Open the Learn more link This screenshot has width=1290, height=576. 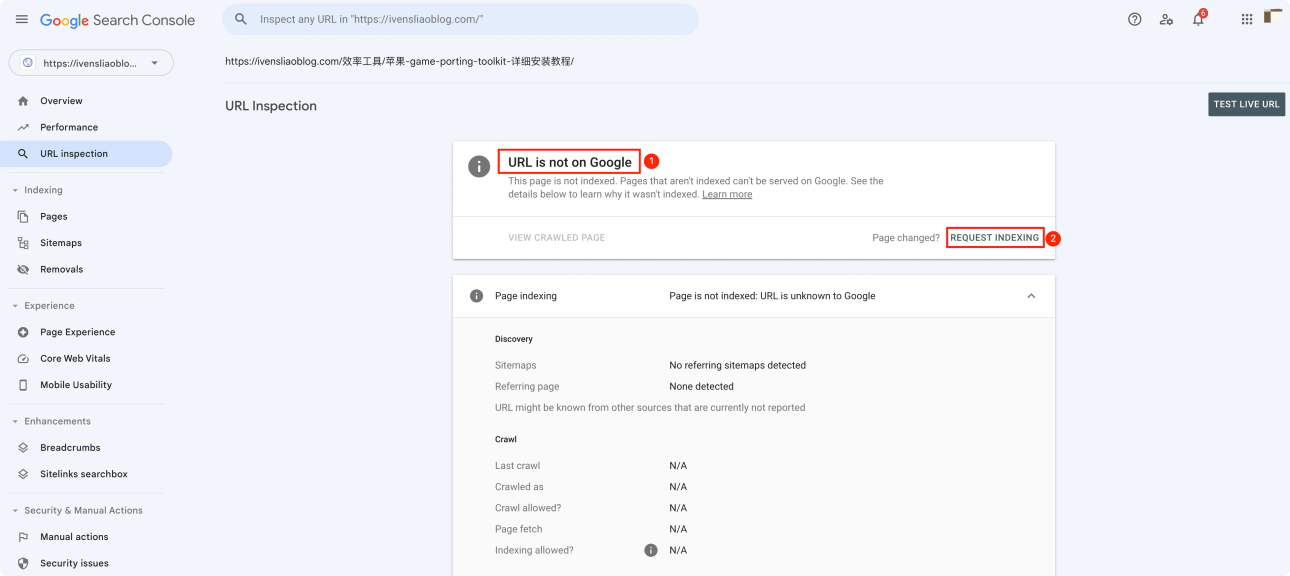[x=727, y=194]
